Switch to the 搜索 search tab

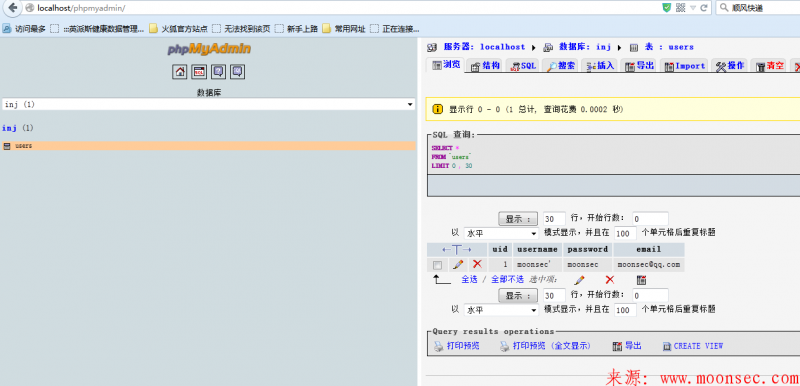point(560,65)
